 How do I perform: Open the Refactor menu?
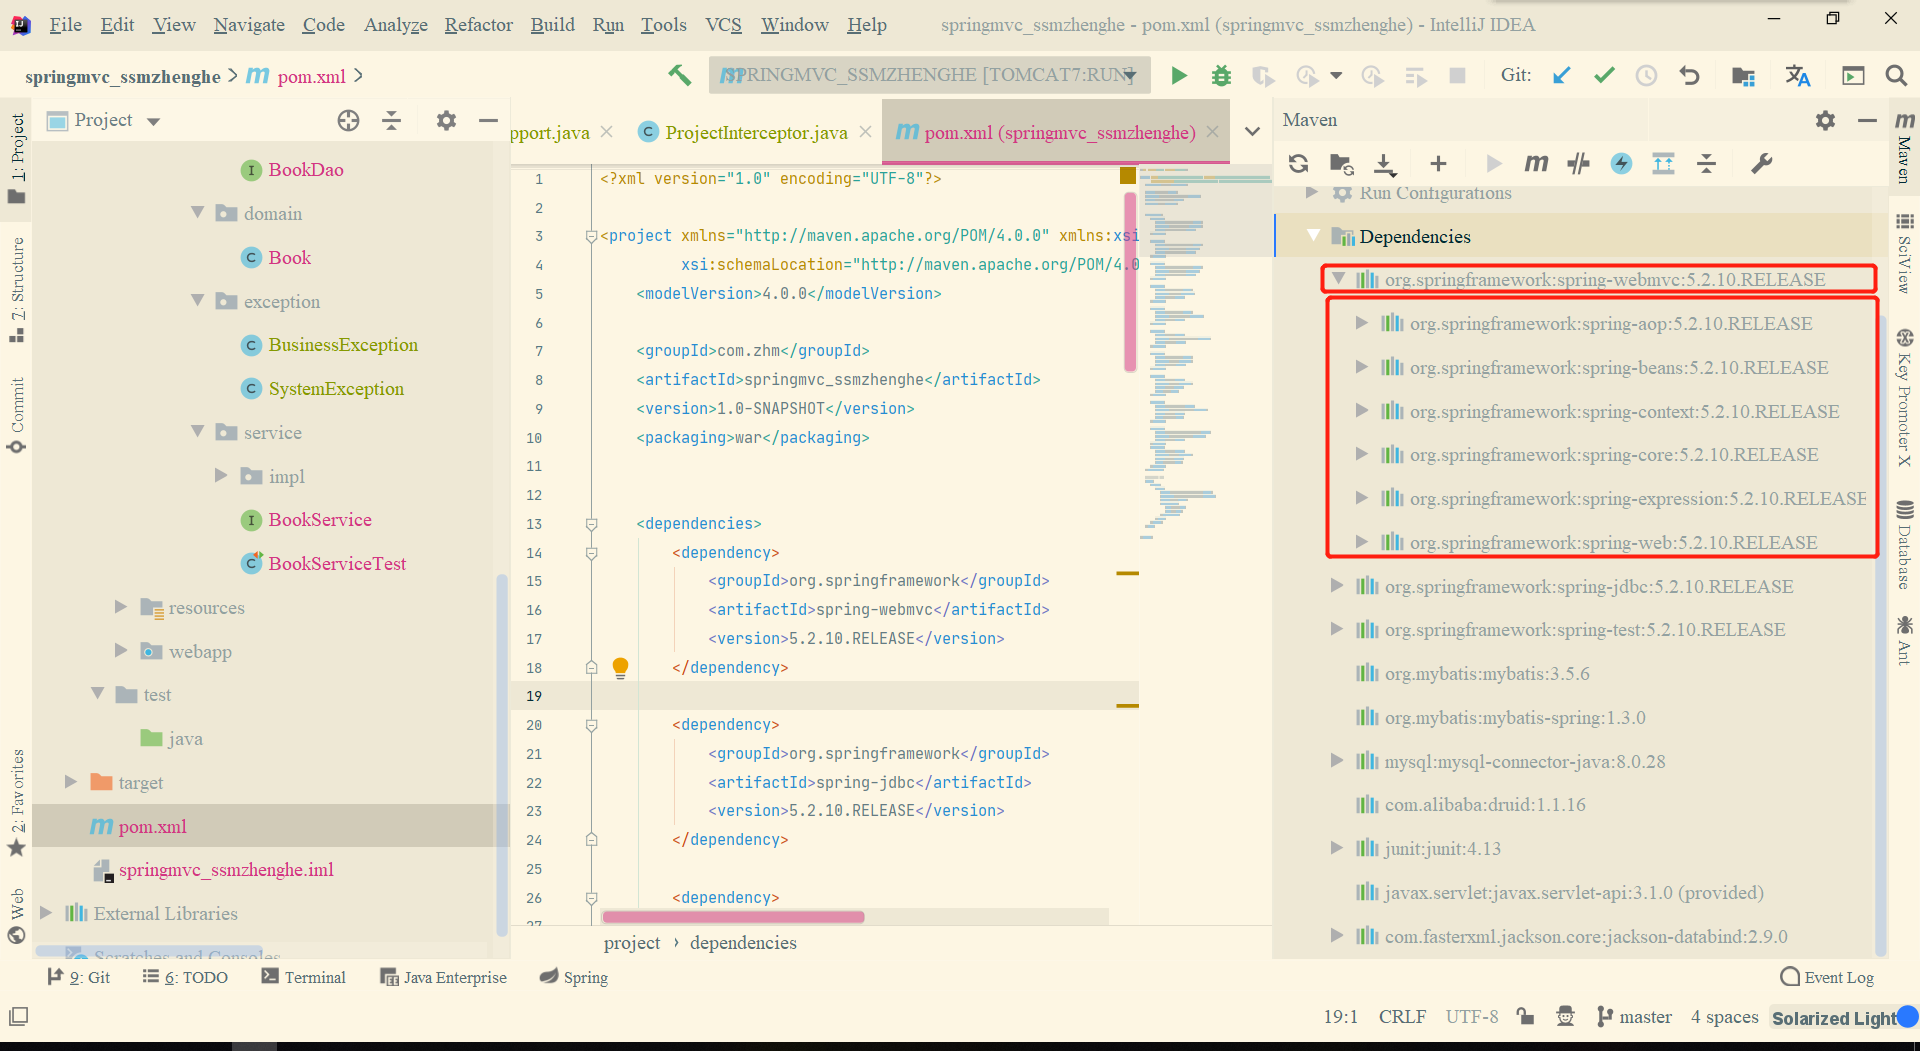478,25
